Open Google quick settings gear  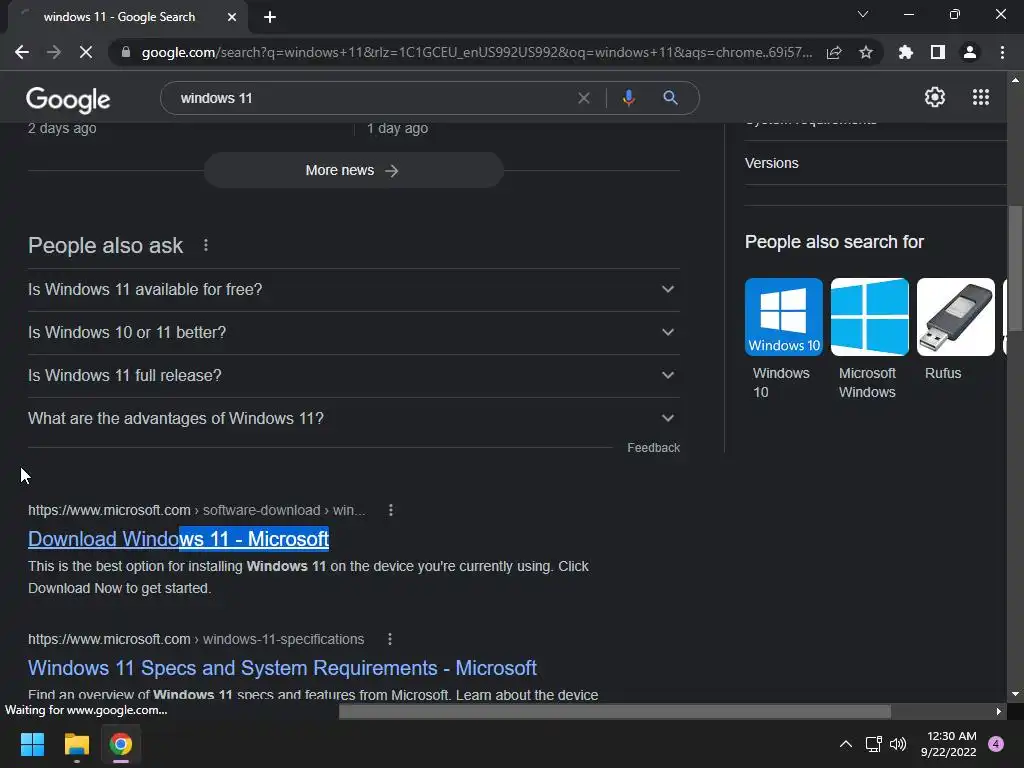[935, 97]
